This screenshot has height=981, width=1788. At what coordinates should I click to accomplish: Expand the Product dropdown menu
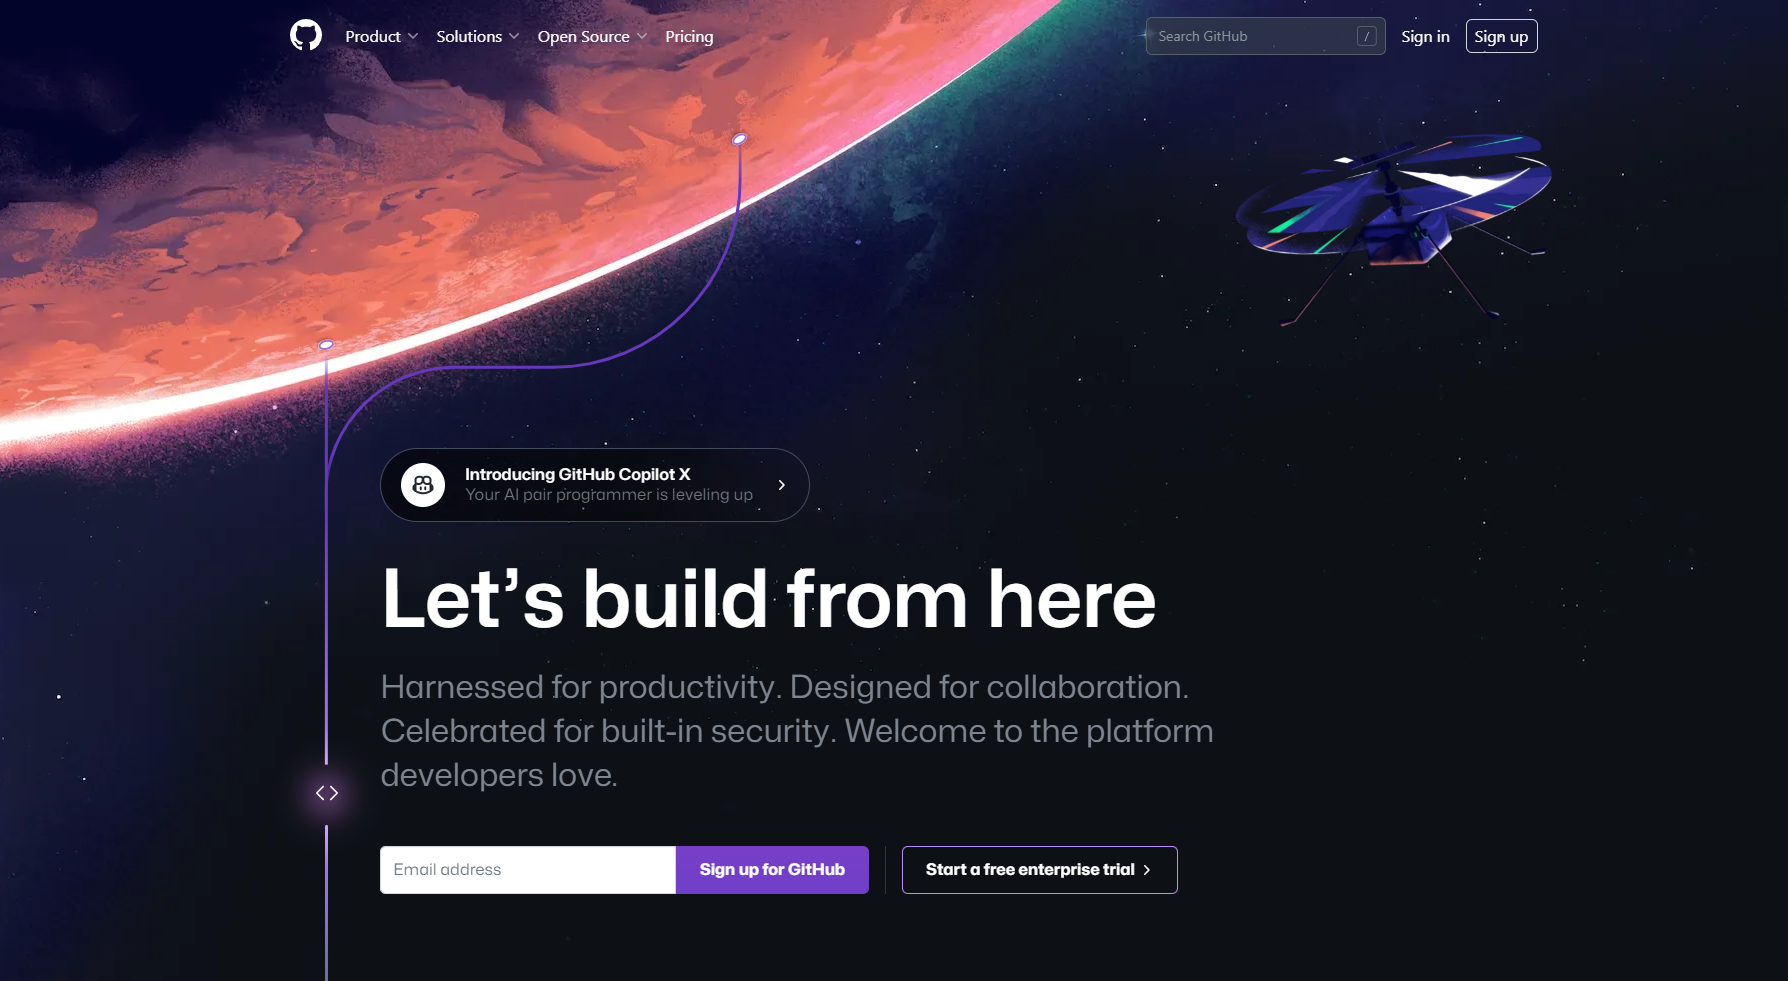[x=382, y=36]
